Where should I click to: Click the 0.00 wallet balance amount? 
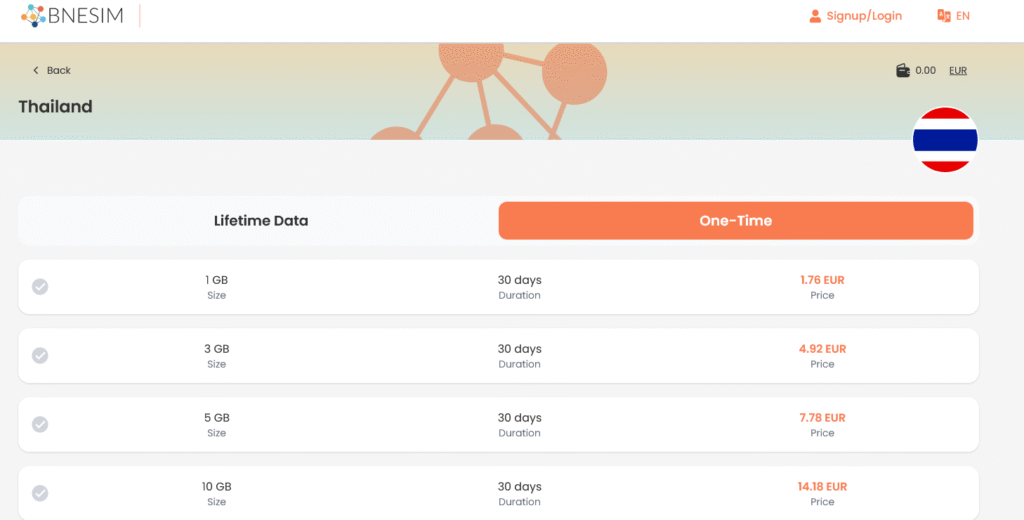click(x=925, y=71)
